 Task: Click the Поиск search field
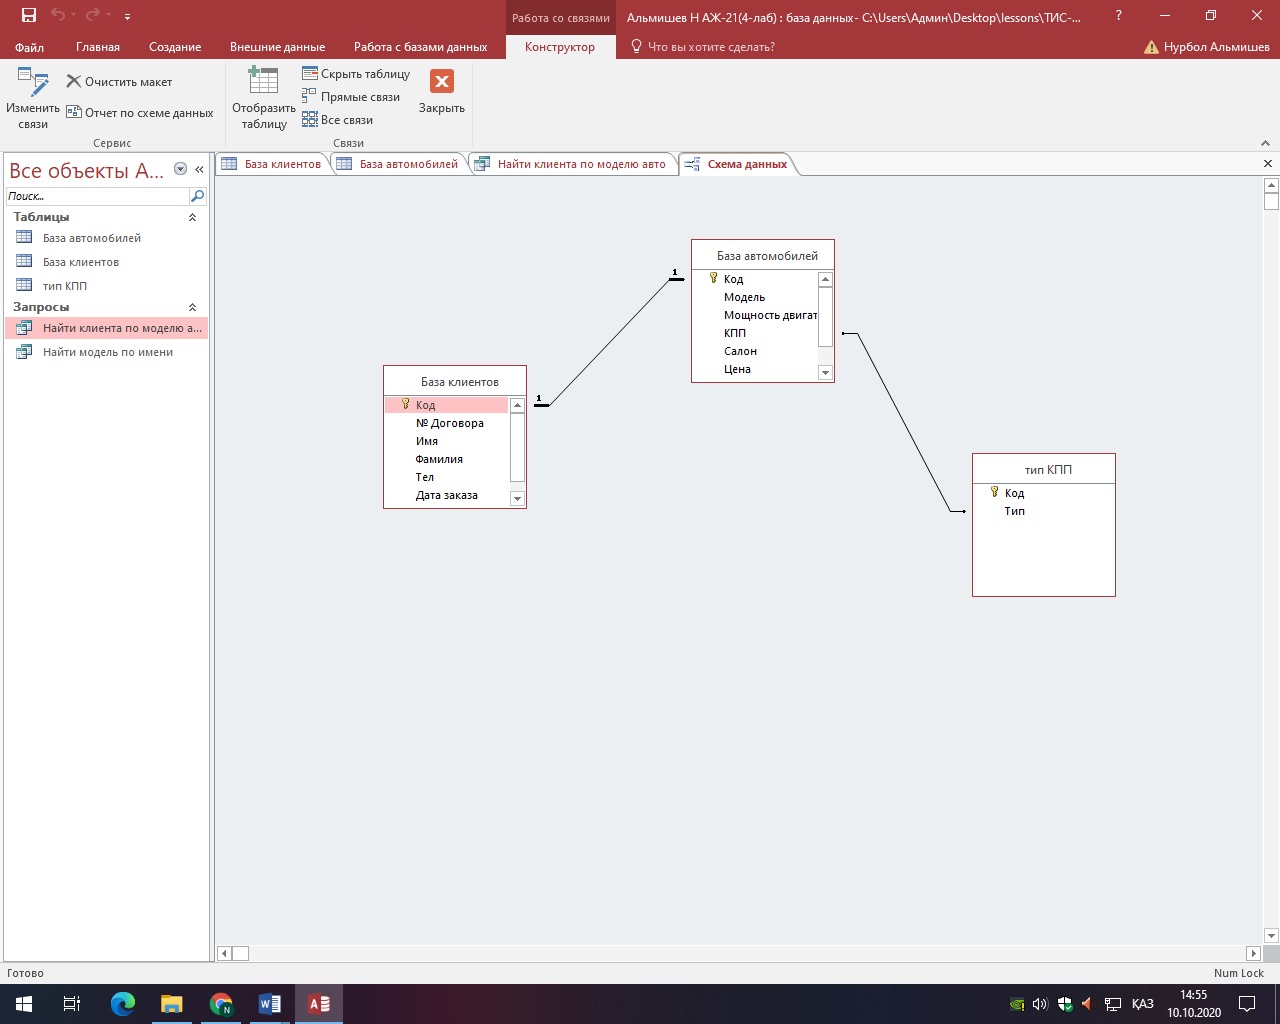coord(97,196)
